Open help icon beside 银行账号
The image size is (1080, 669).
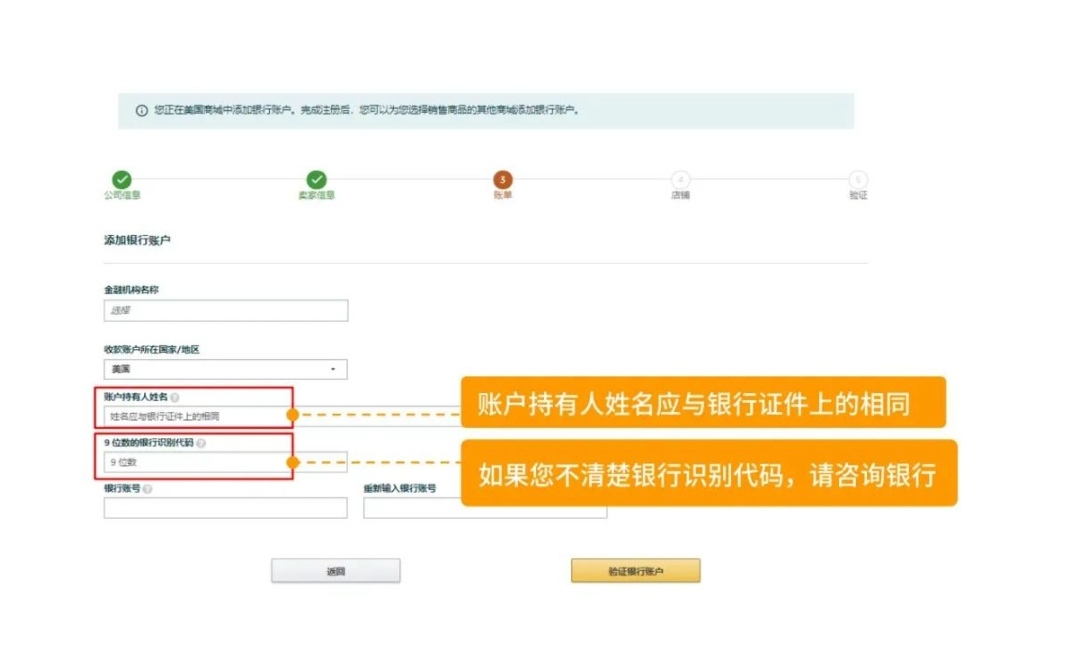pyautogui.click(x=147, y=488)
